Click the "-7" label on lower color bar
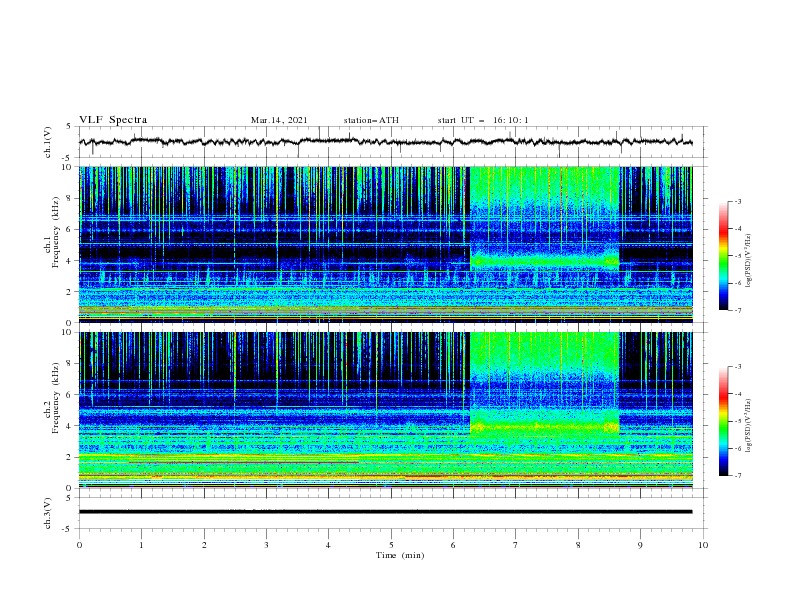Screen dimensions: 792x612 coord(737,476)
